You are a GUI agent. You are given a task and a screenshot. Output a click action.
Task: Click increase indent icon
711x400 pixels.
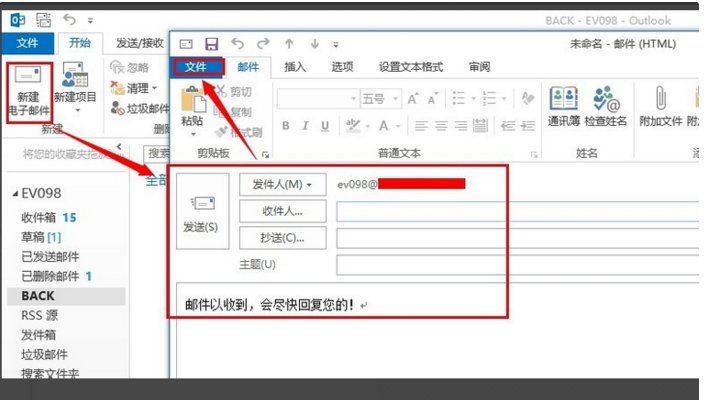[x=527, y=126]
